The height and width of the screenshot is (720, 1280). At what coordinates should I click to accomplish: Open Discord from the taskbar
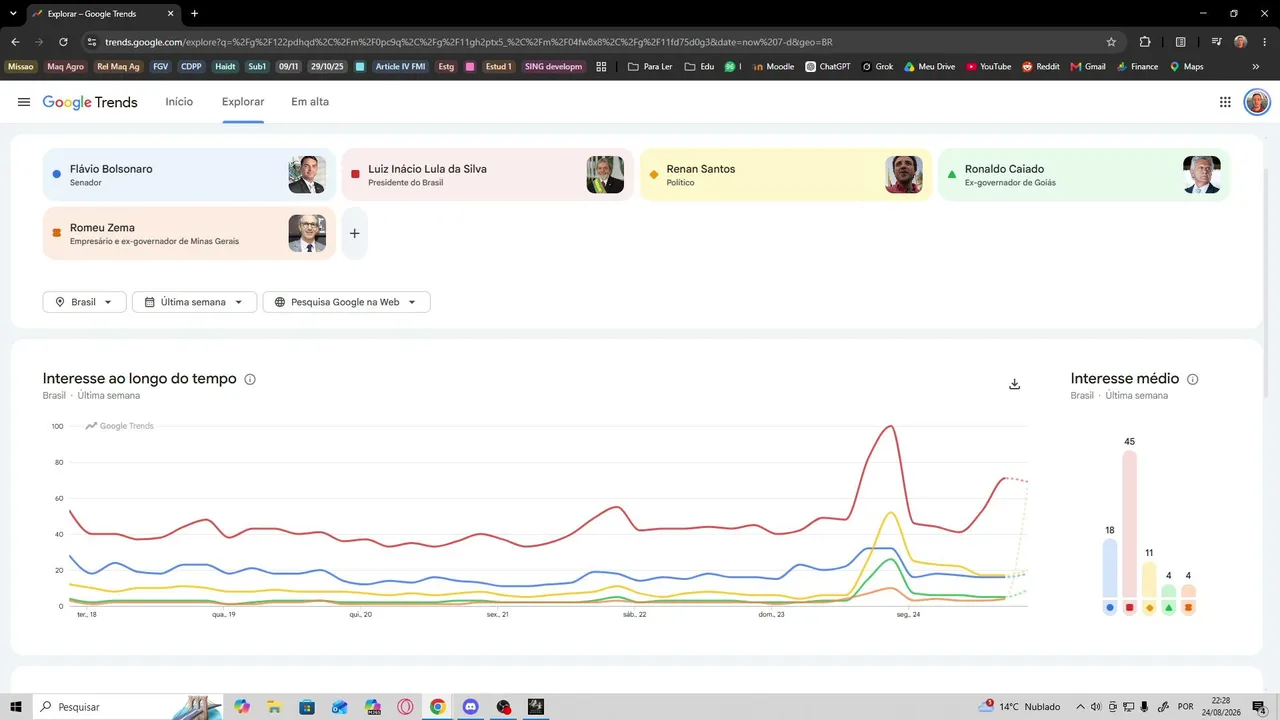(471, 707)
